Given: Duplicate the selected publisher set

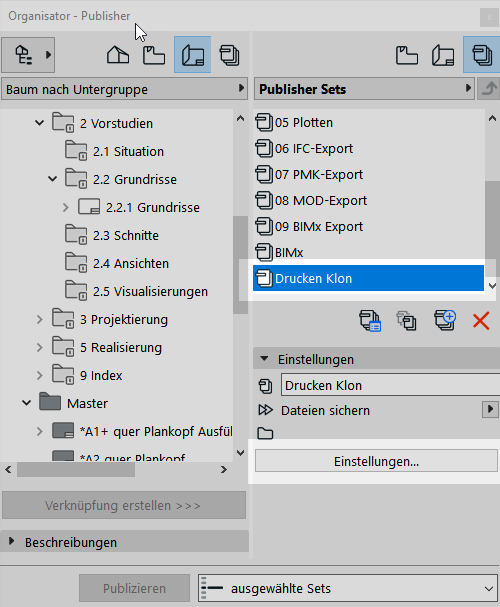Looking at the screenshot, I should point(407,321).
